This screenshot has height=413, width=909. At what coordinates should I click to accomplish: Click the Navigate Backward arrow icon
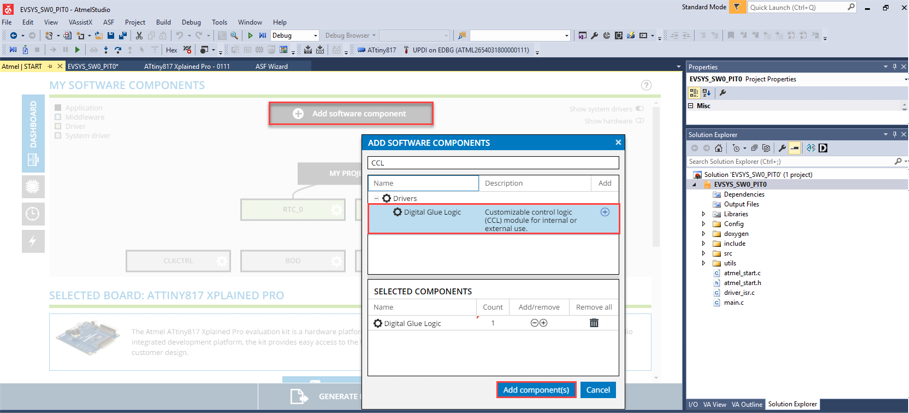(13, 35)
